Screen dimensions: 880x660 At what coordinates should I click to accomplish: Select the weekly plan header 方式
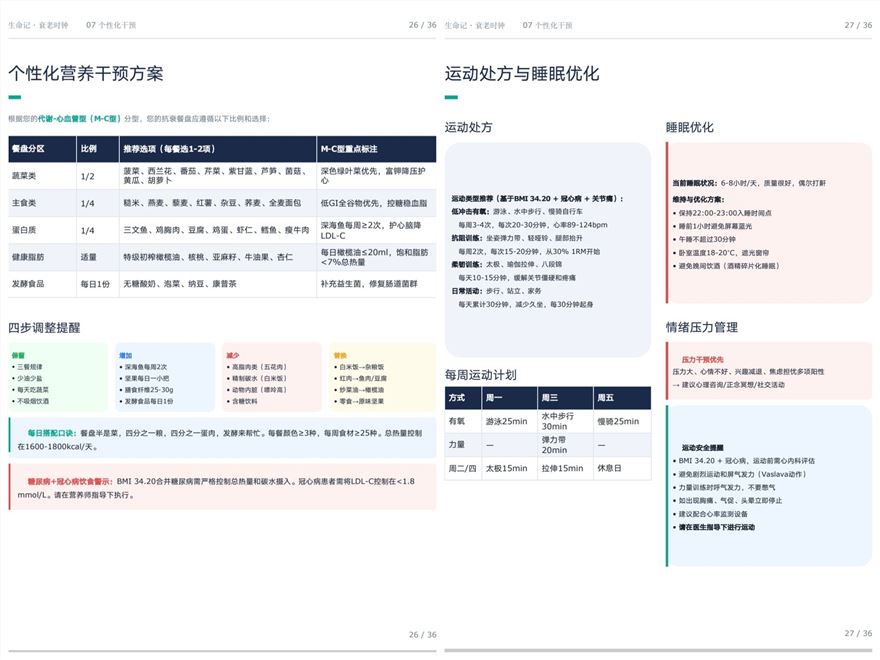pyautogui.click(x=456, y=397)
